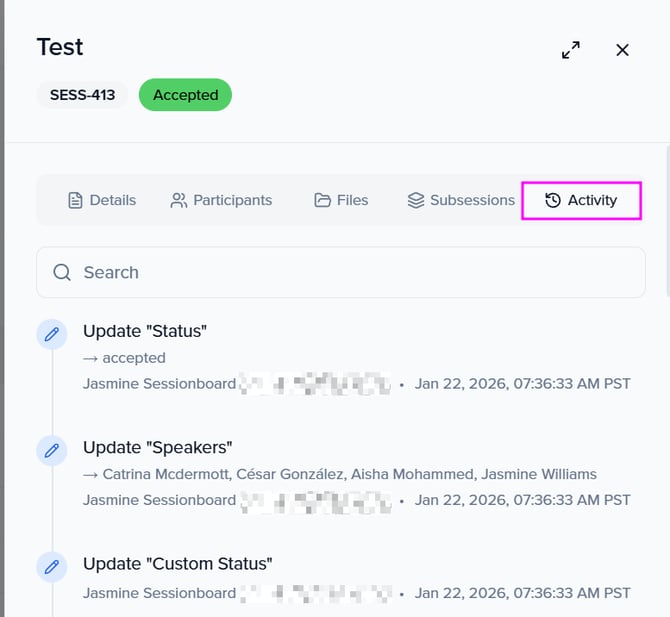Click the pencil icon beside Update "Custom Status"

[52, 567]
